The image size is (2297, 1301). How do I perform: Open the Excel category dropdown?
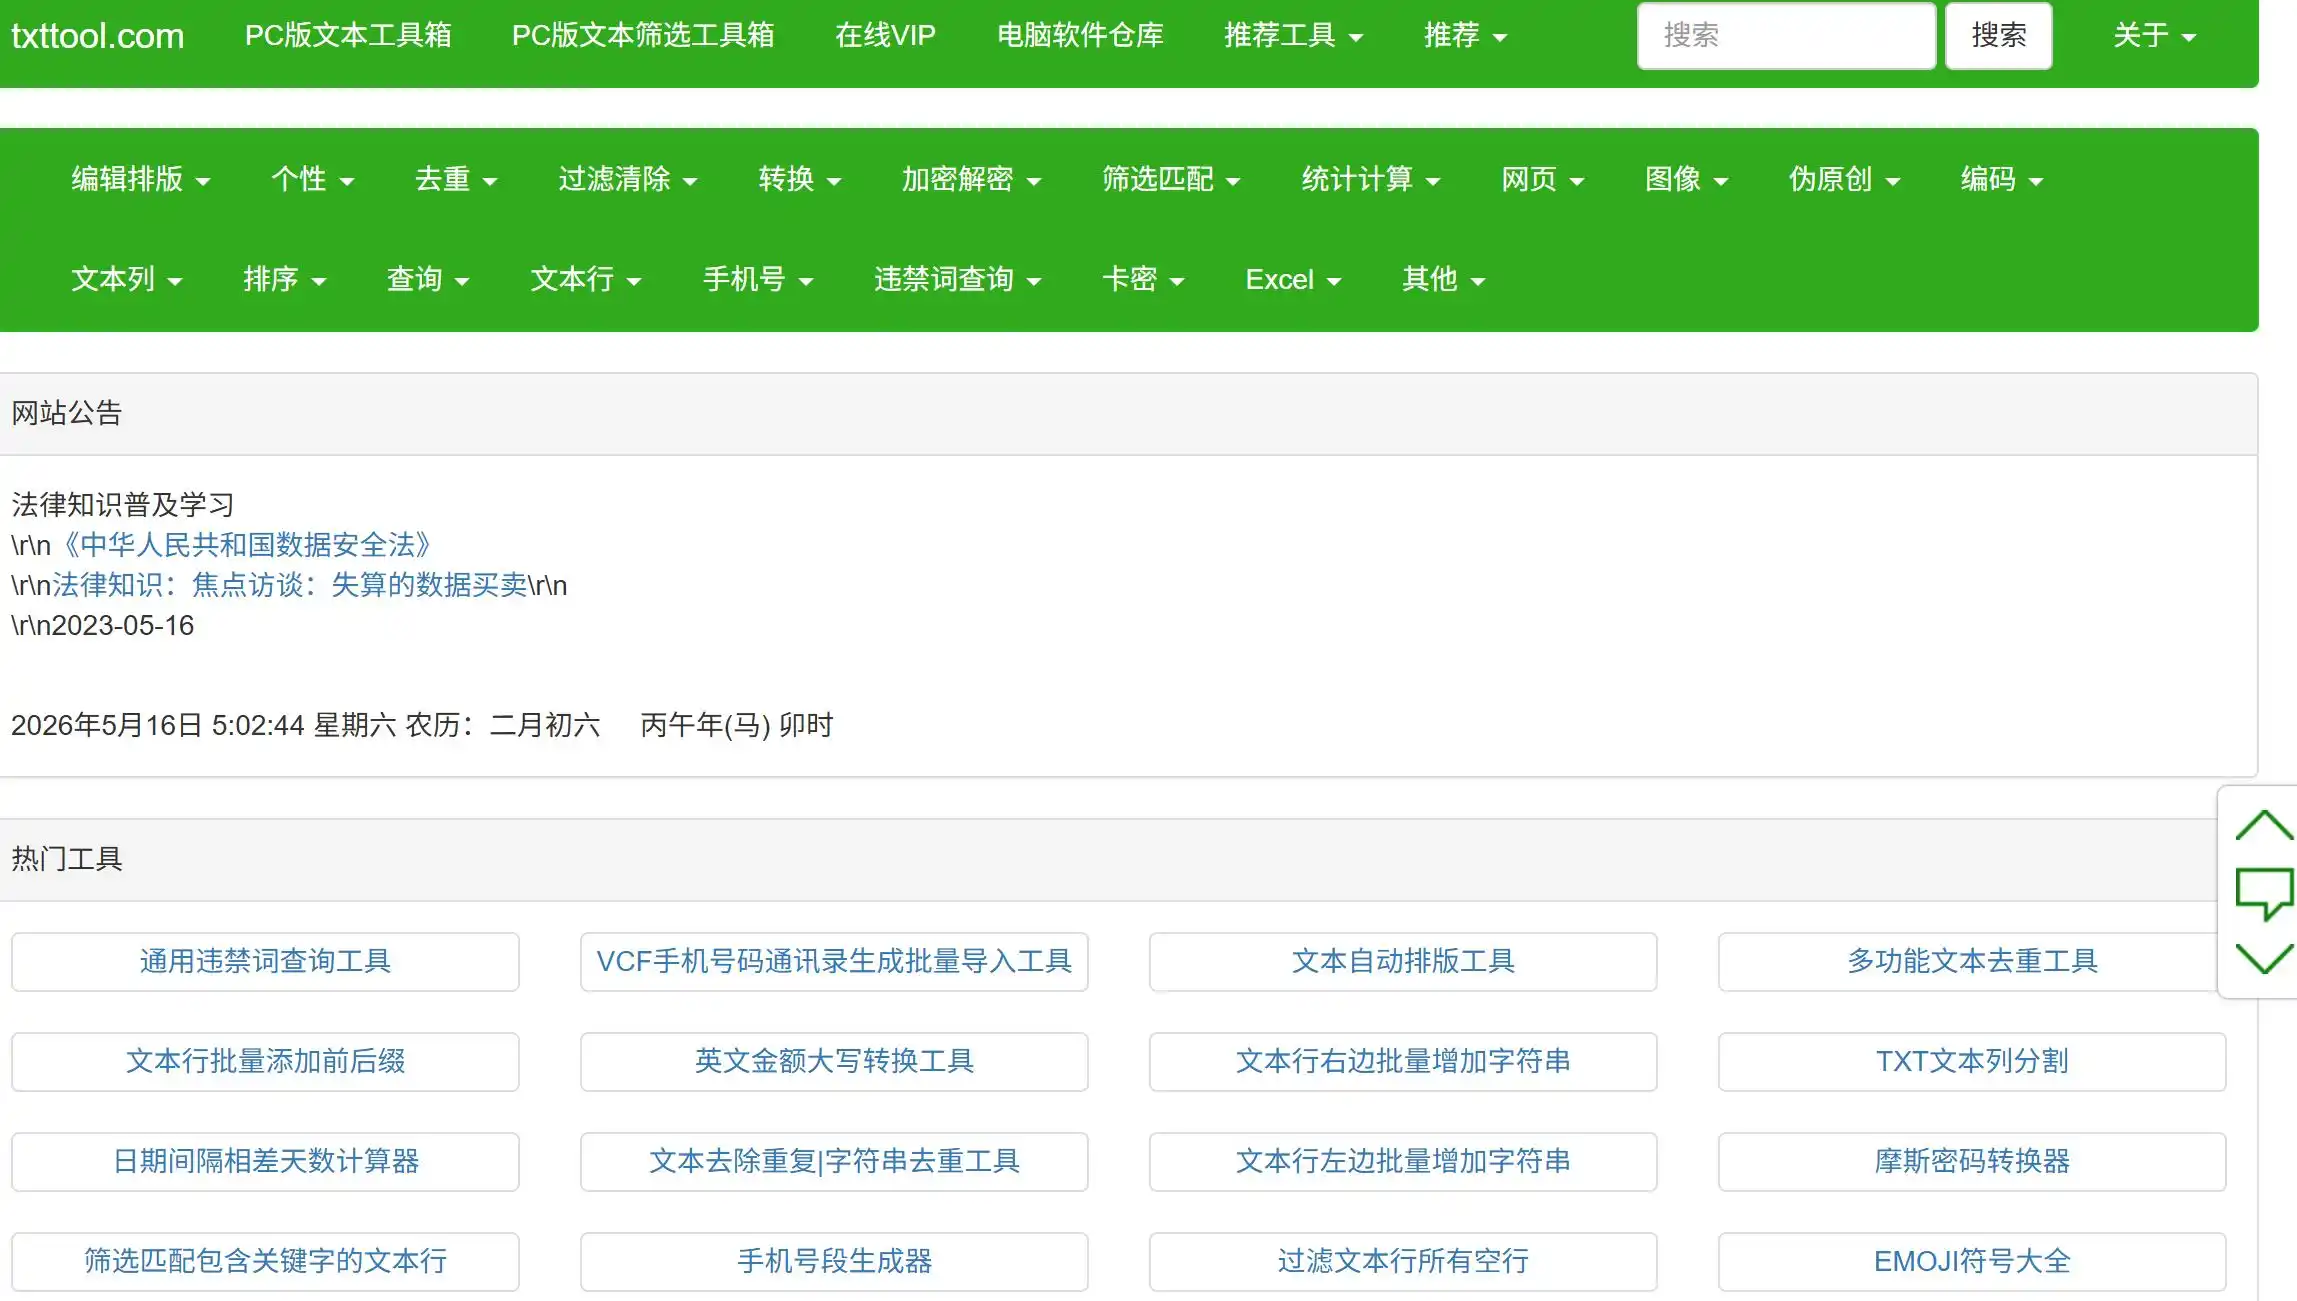(x=1293, y=280)
